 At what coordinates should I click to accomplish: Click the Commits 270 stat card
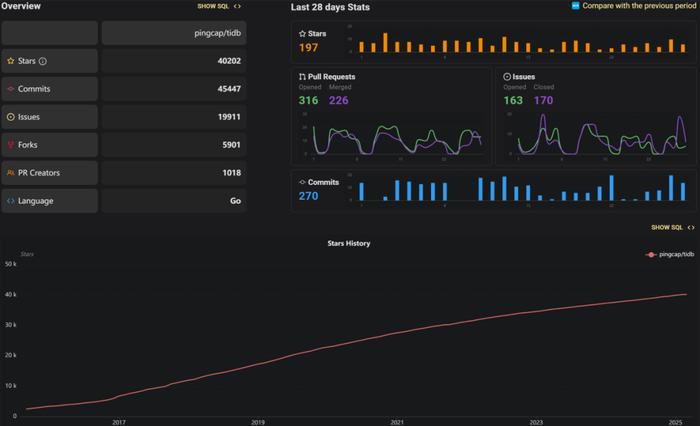[493, 190]
